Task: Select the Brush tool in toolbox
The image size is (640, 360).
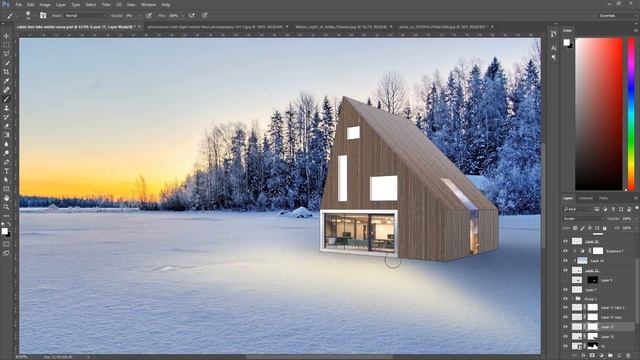Action: (6, 99)
